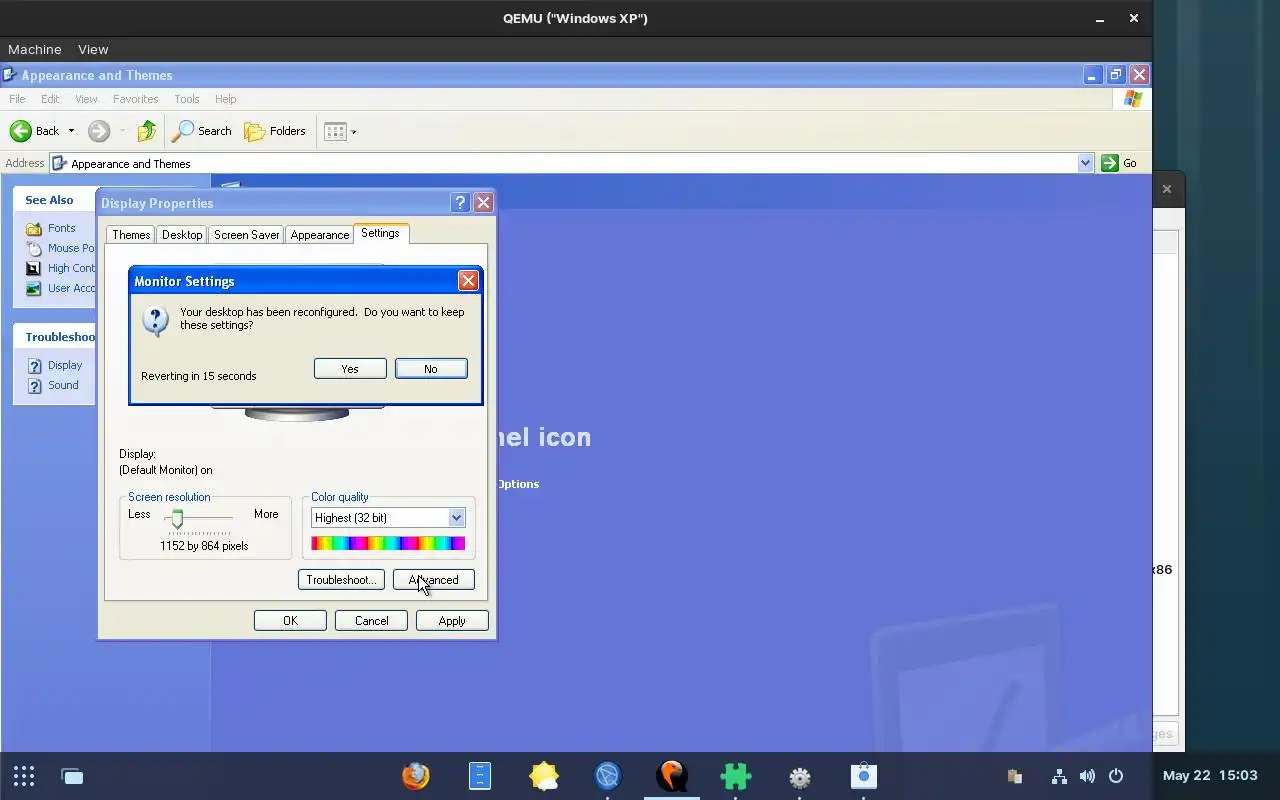The image size is (1280, 800).
Task: Close the Monitor Settings dialog with the X
Action: click(x=468, y=281)
